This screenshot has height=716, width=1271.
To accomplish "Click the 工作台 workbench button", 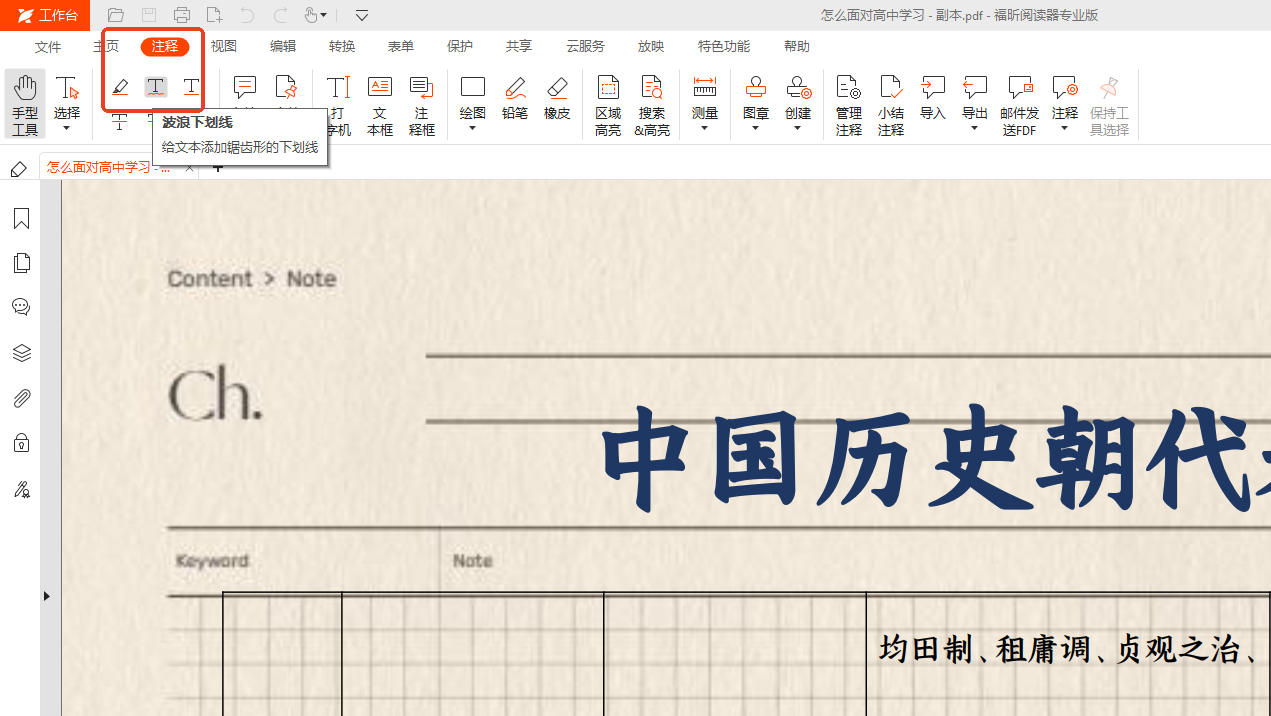I will click(x=46, y=15).
